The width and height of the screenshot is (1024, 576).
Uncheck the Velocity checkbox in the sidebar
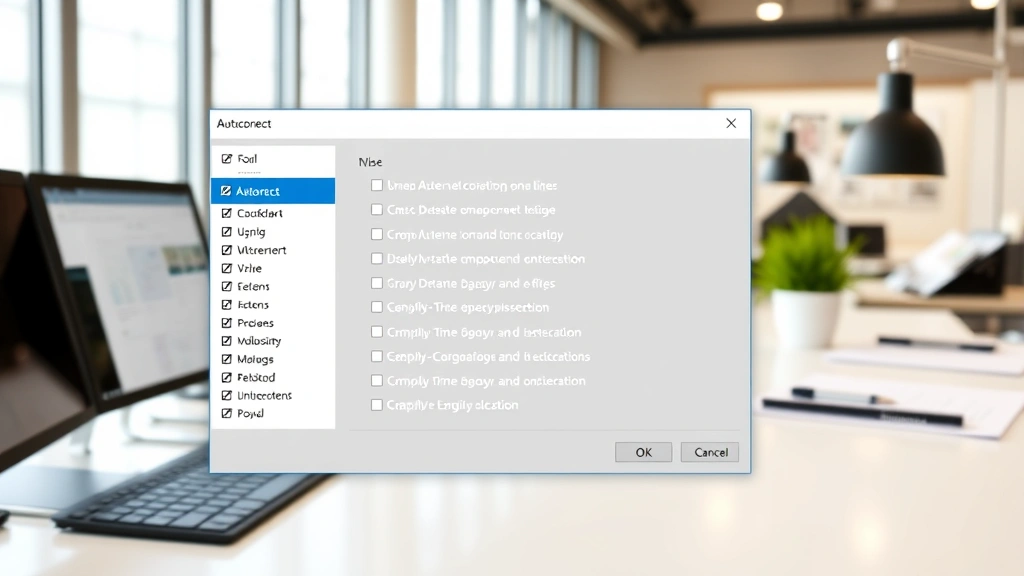pos(227,340)
